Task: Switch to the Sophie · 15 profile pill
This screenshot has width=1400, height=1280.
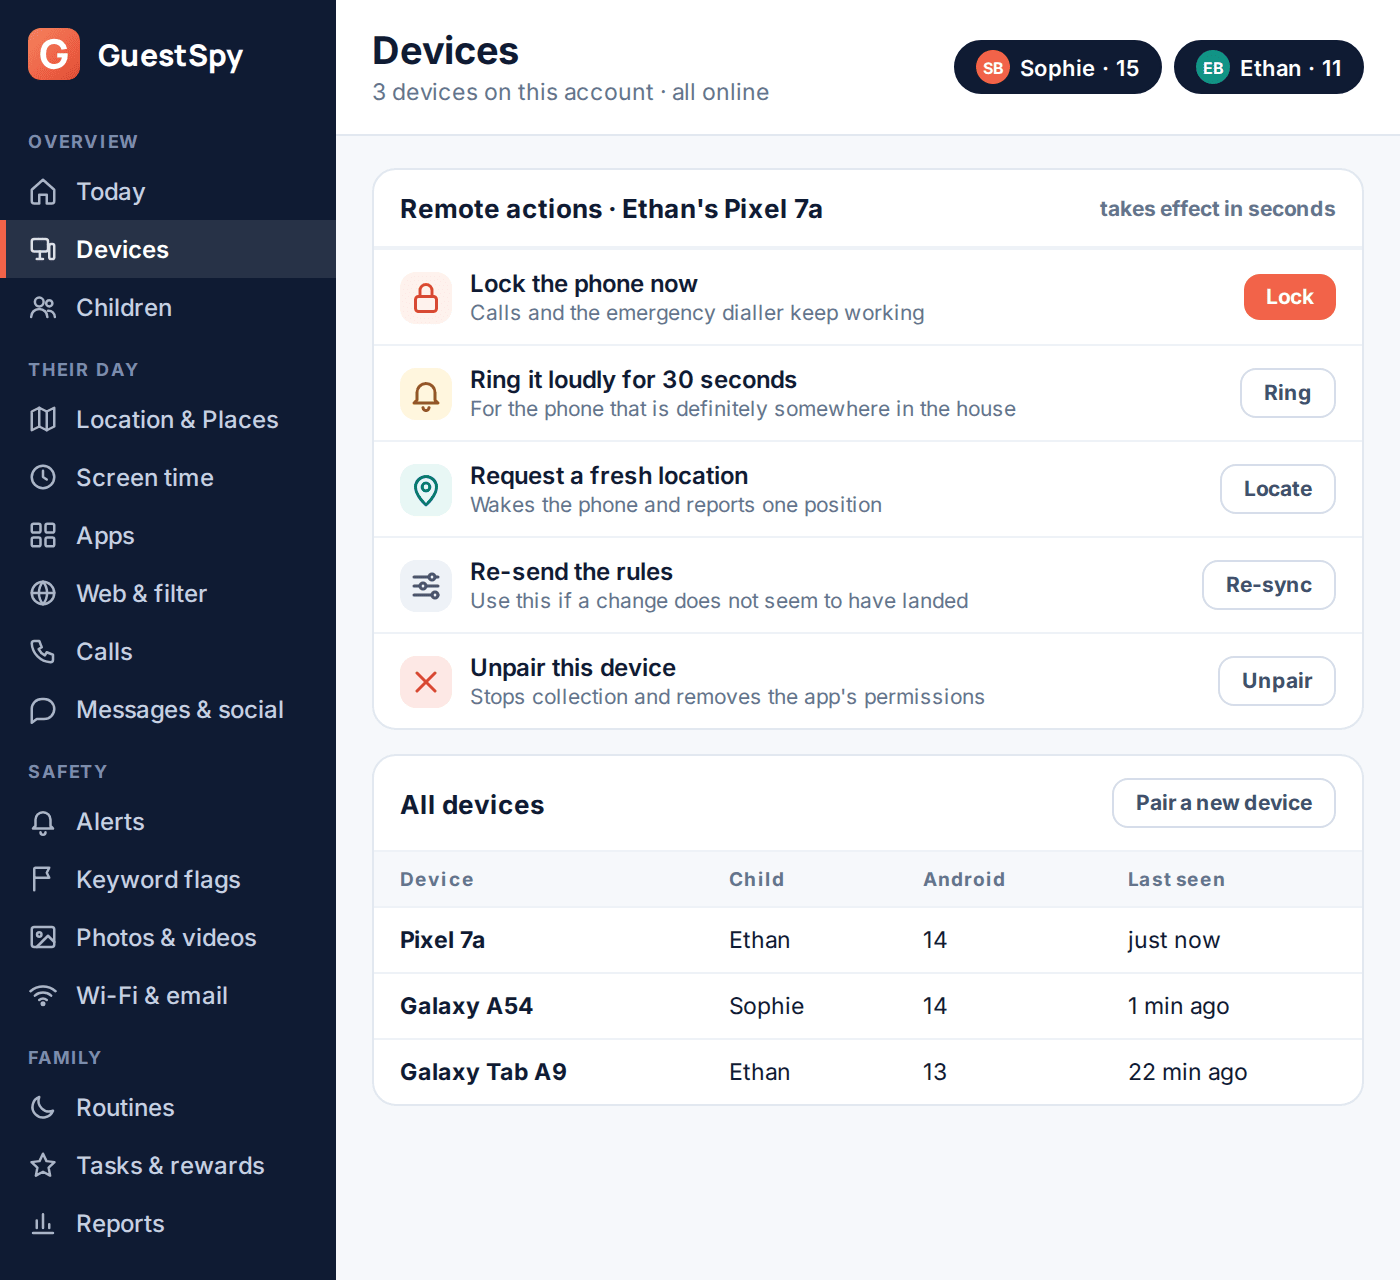Action: 1057,68
